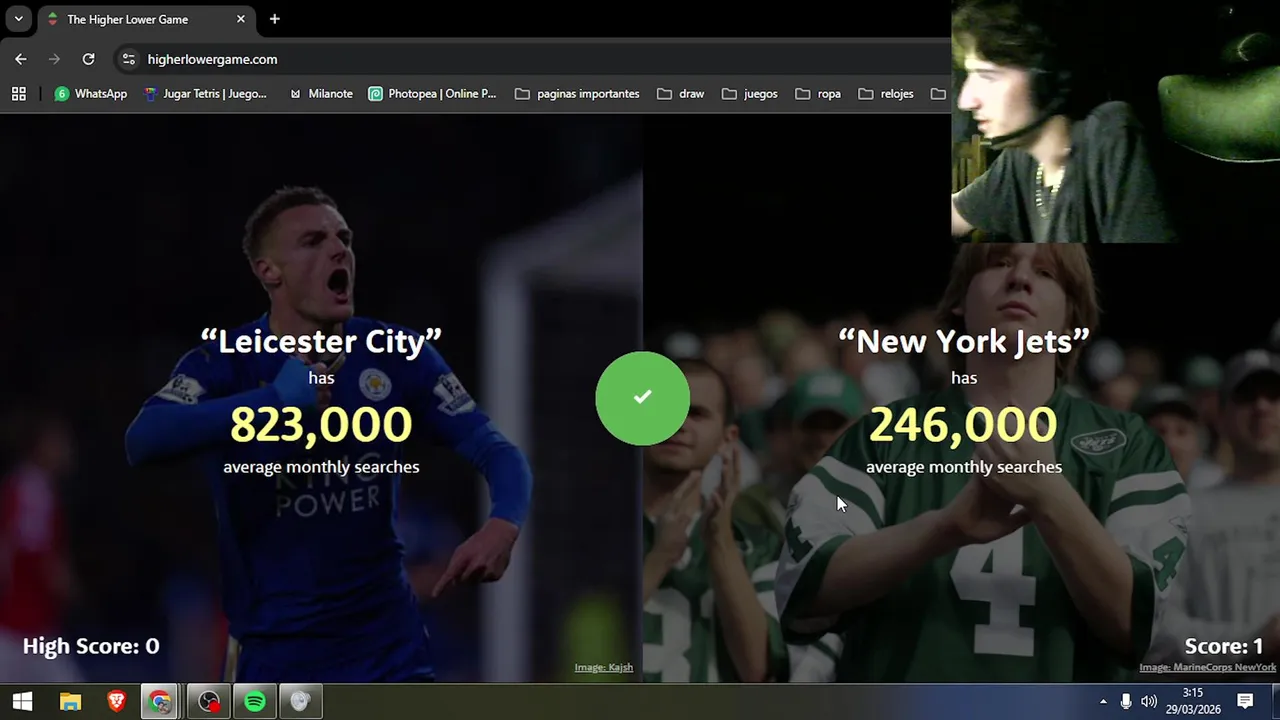Open the volume control tray icon
1280x720 pixels.
tap(1149, 702)
